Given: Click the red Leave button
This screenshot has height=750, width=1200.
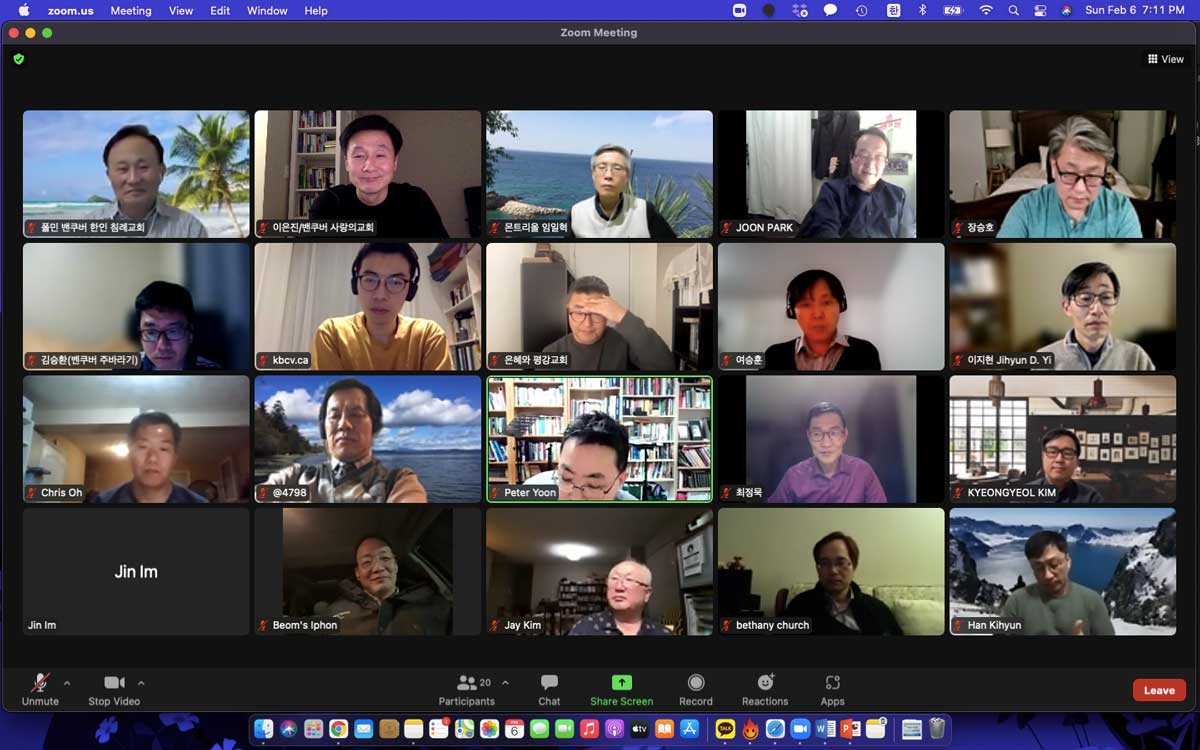Looking at the screenshot, I should coord(1159,690).
